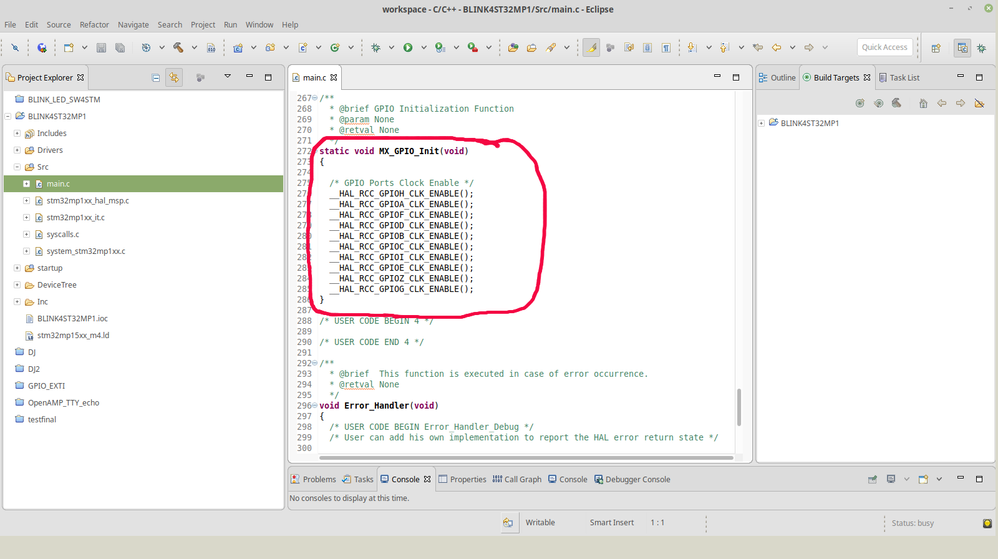Click the Back navigation arrow icon
Screen dimensions: 998x559
[777, 47]
